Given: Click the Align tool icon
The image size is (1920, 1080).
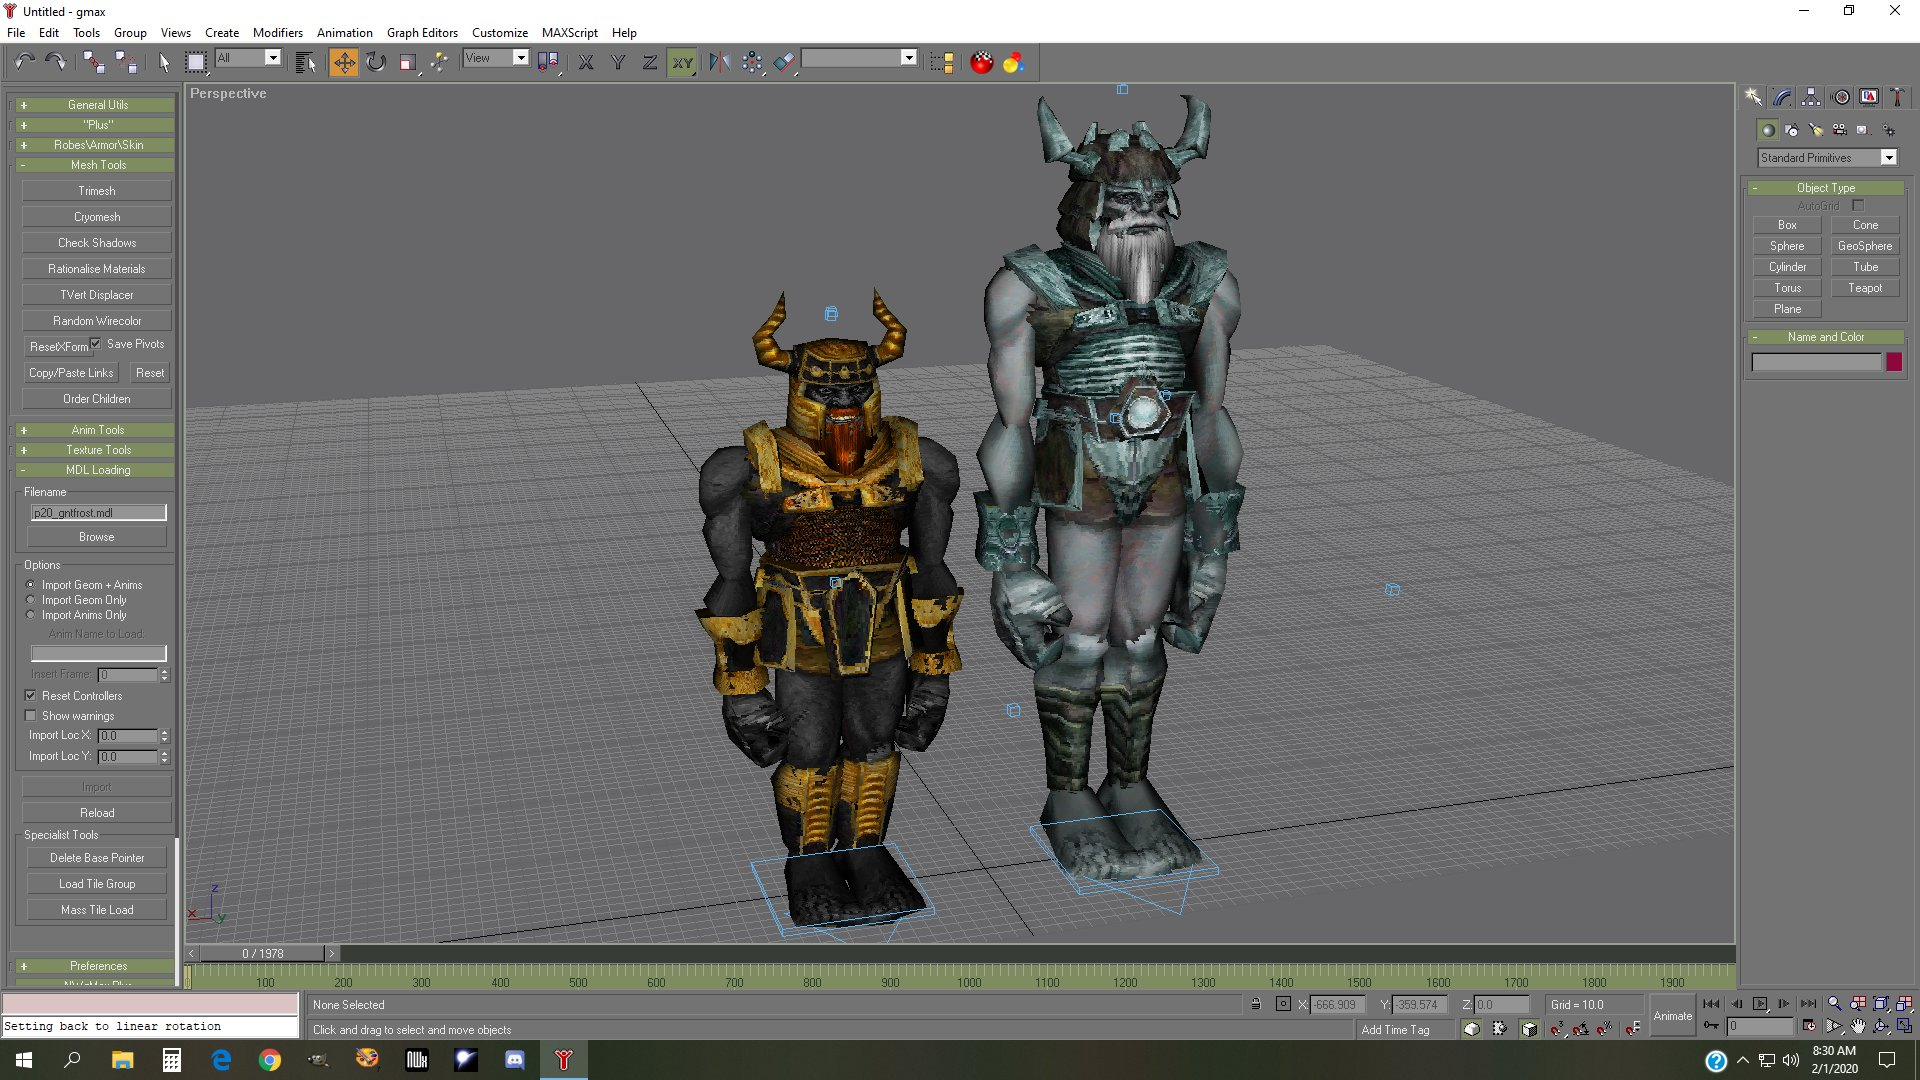Looking at the screenshot, I should [x=785, y=62].
